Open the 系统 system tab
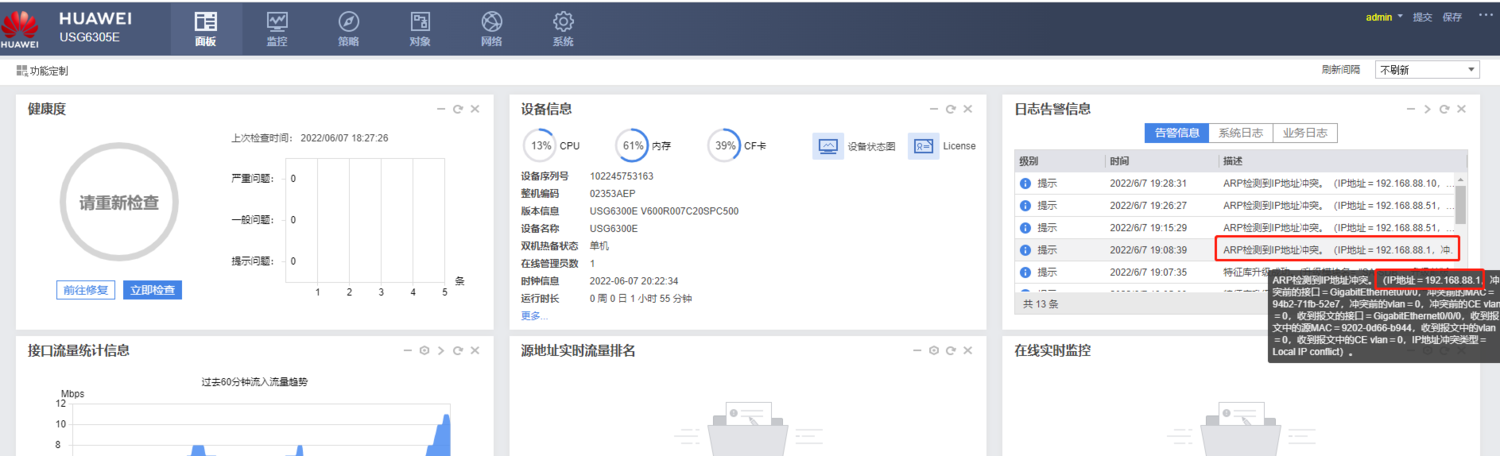This screenshot has width=1500, height=456. [563, 29]
